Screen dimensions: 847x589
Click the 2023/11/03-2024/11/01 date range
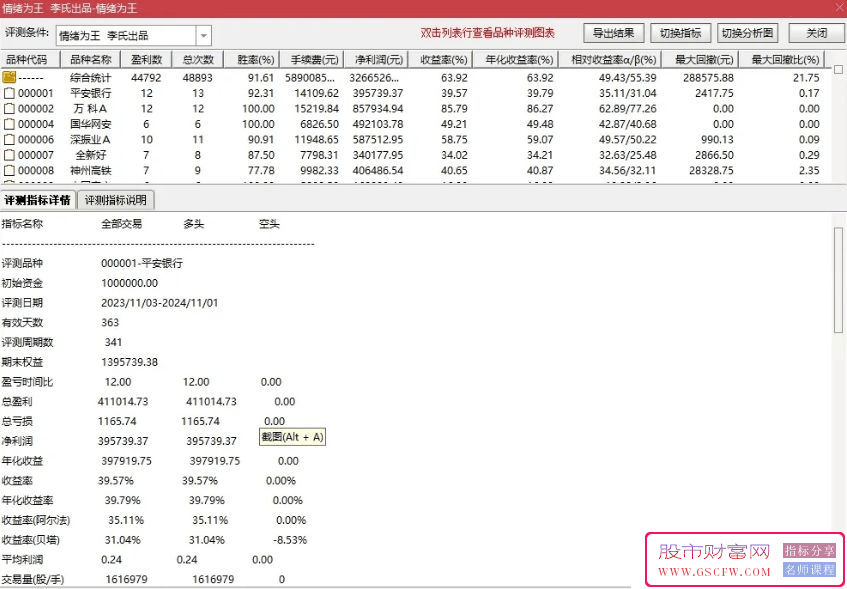pyautogui.click(x=160, y=303)
